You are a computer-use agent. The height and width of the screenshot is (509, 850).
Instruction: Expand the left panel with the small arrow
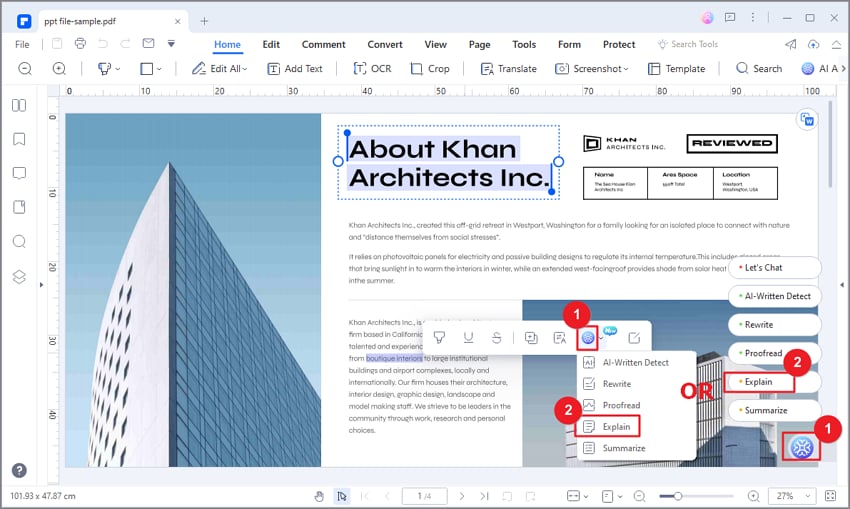41,285
